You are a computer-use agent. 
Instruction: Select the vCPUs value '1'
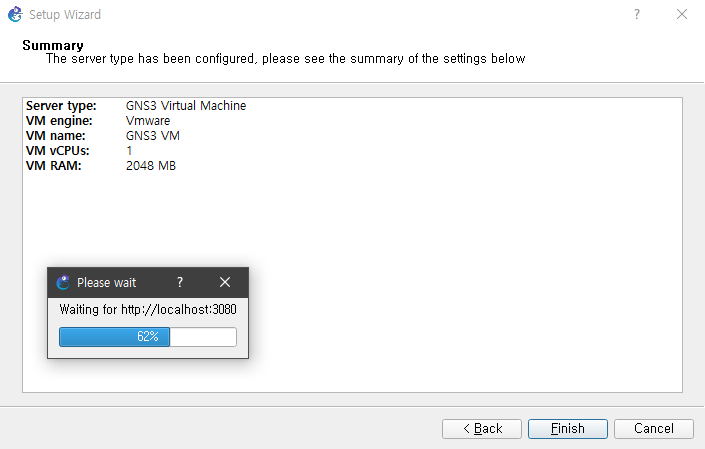point(129,151)
